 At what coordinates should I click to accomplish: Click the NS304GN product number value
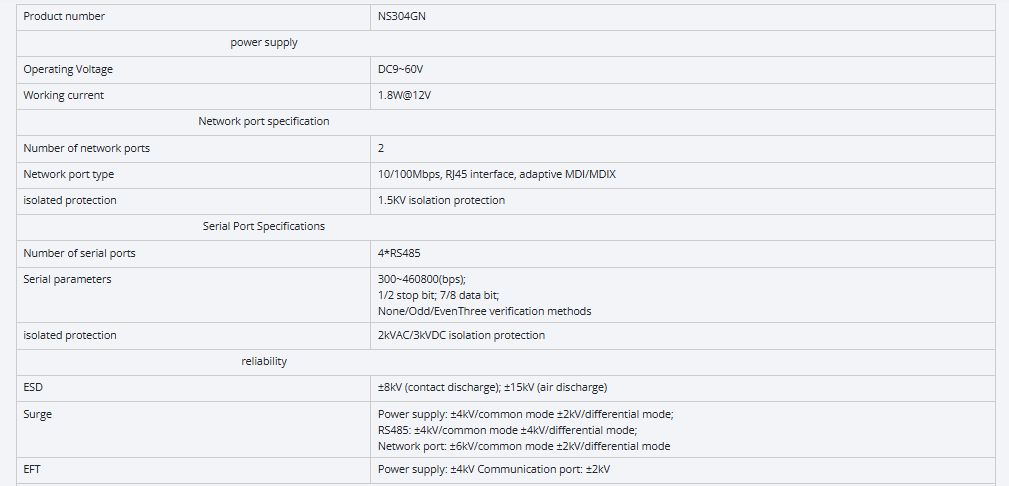coord(403,16)
